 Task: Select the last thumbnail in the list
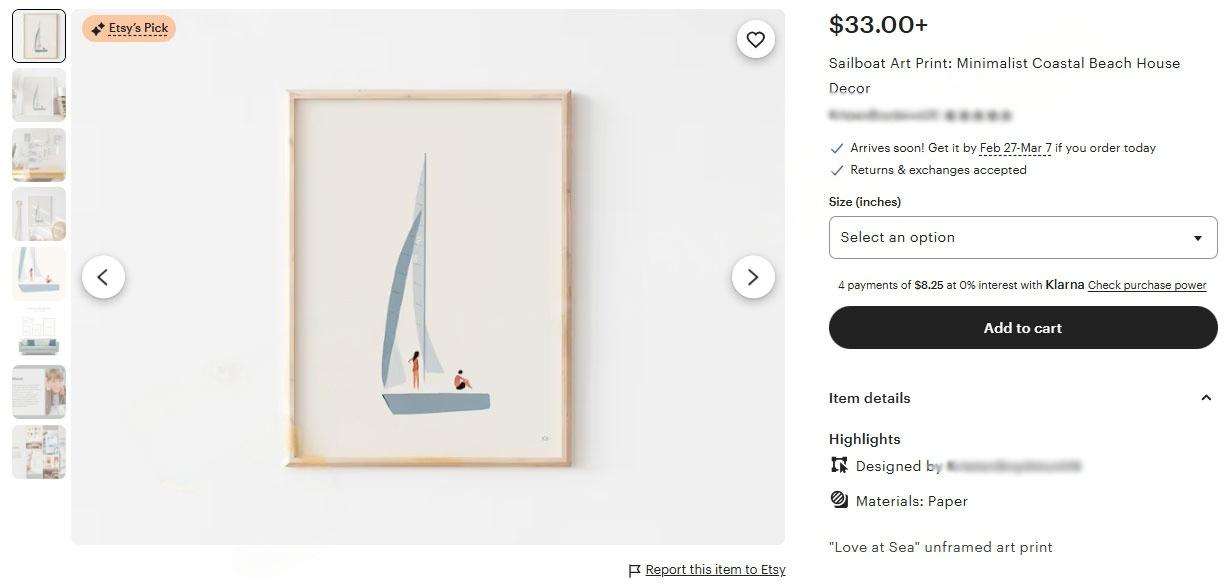pyautogui.click(x=39, y=452)
